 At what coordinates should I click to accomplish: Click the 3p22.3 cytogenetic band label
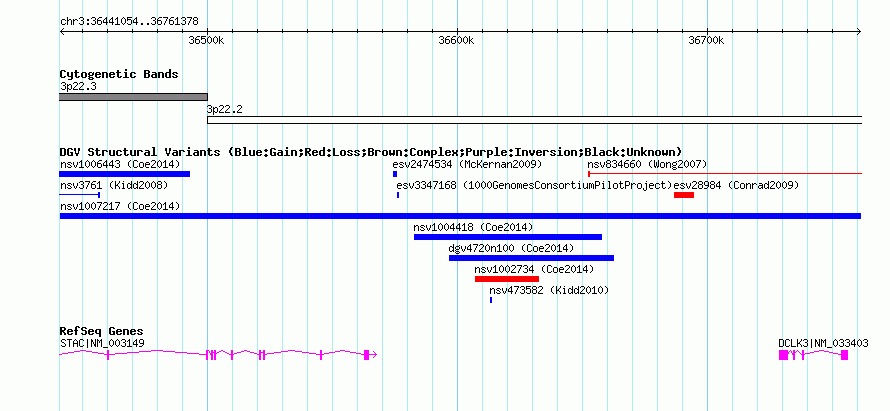(77, 87)
